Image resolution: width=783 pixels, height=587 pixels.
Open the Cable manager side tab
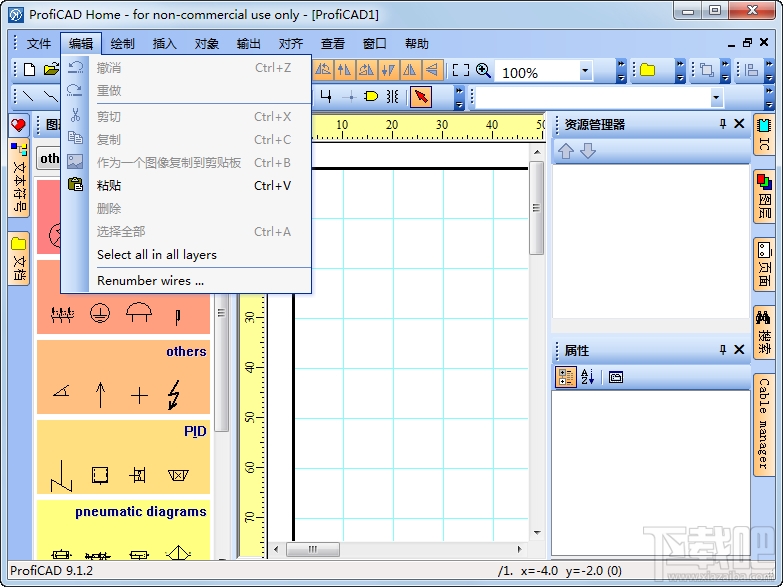764,425
